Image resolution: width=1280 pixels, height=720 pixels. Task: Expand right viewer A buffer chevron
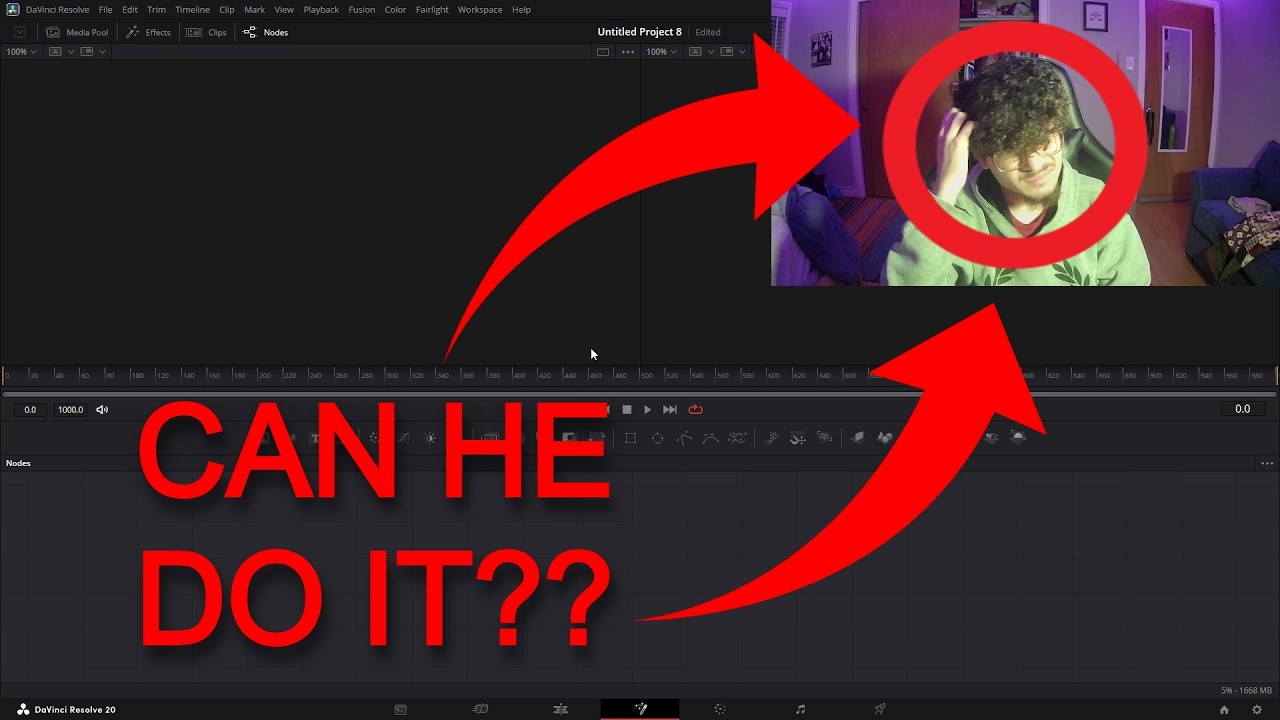[711, 52]
